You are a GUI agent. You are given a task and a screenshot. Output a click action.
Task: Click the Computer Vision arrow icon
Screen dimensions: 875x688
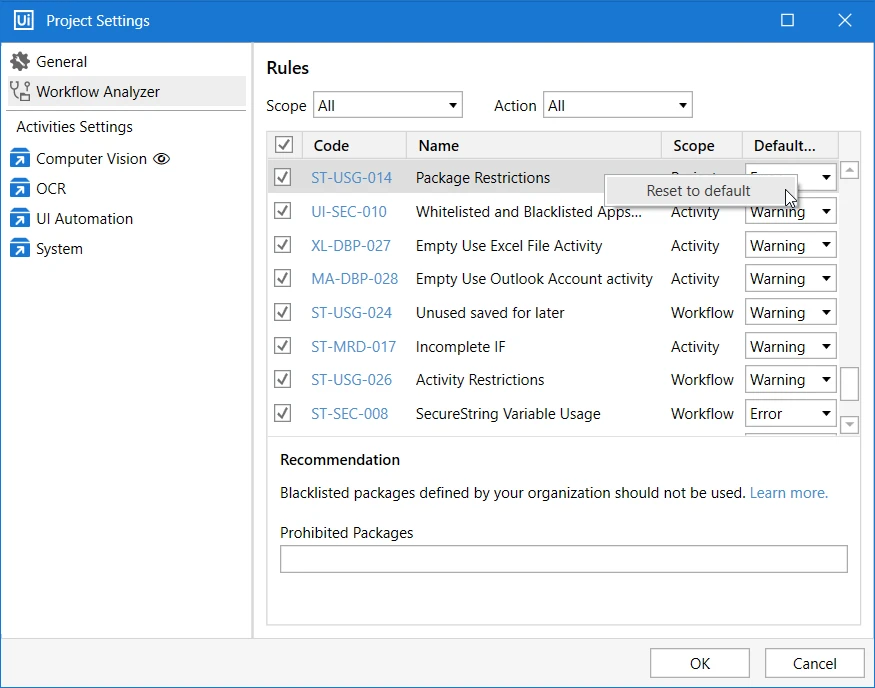(20, 158)
